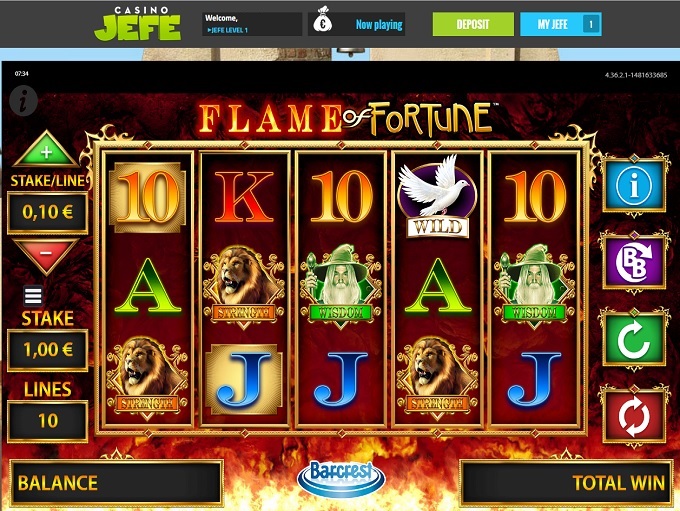Image resolution: width=680 pixels, height=511 pixels.
Task: Open the Jefe Level 1 link
Action: tap(228, 30)
